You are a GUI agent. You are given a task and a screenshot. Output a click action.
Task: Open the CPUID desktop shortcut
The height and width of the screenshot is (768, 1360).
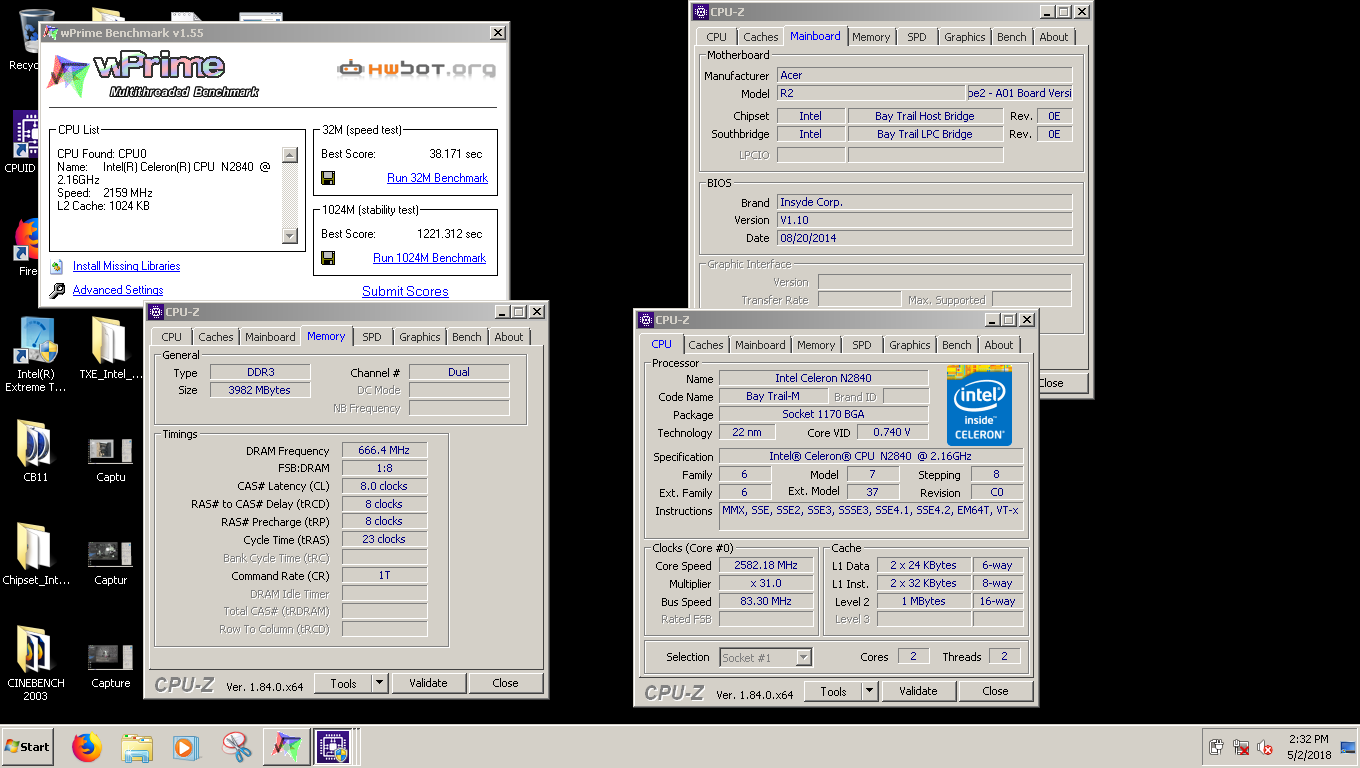[x=24, y=142]
